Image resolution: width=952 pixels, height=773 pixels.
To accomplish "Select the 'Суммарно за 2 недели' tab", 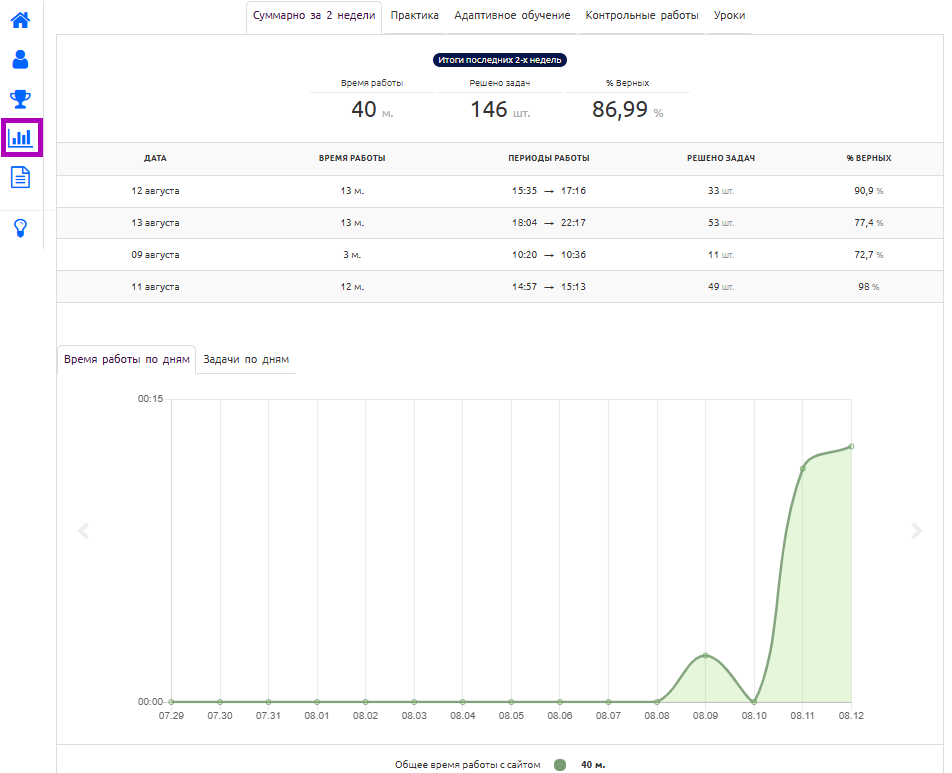I will click(x=314, y=16).
